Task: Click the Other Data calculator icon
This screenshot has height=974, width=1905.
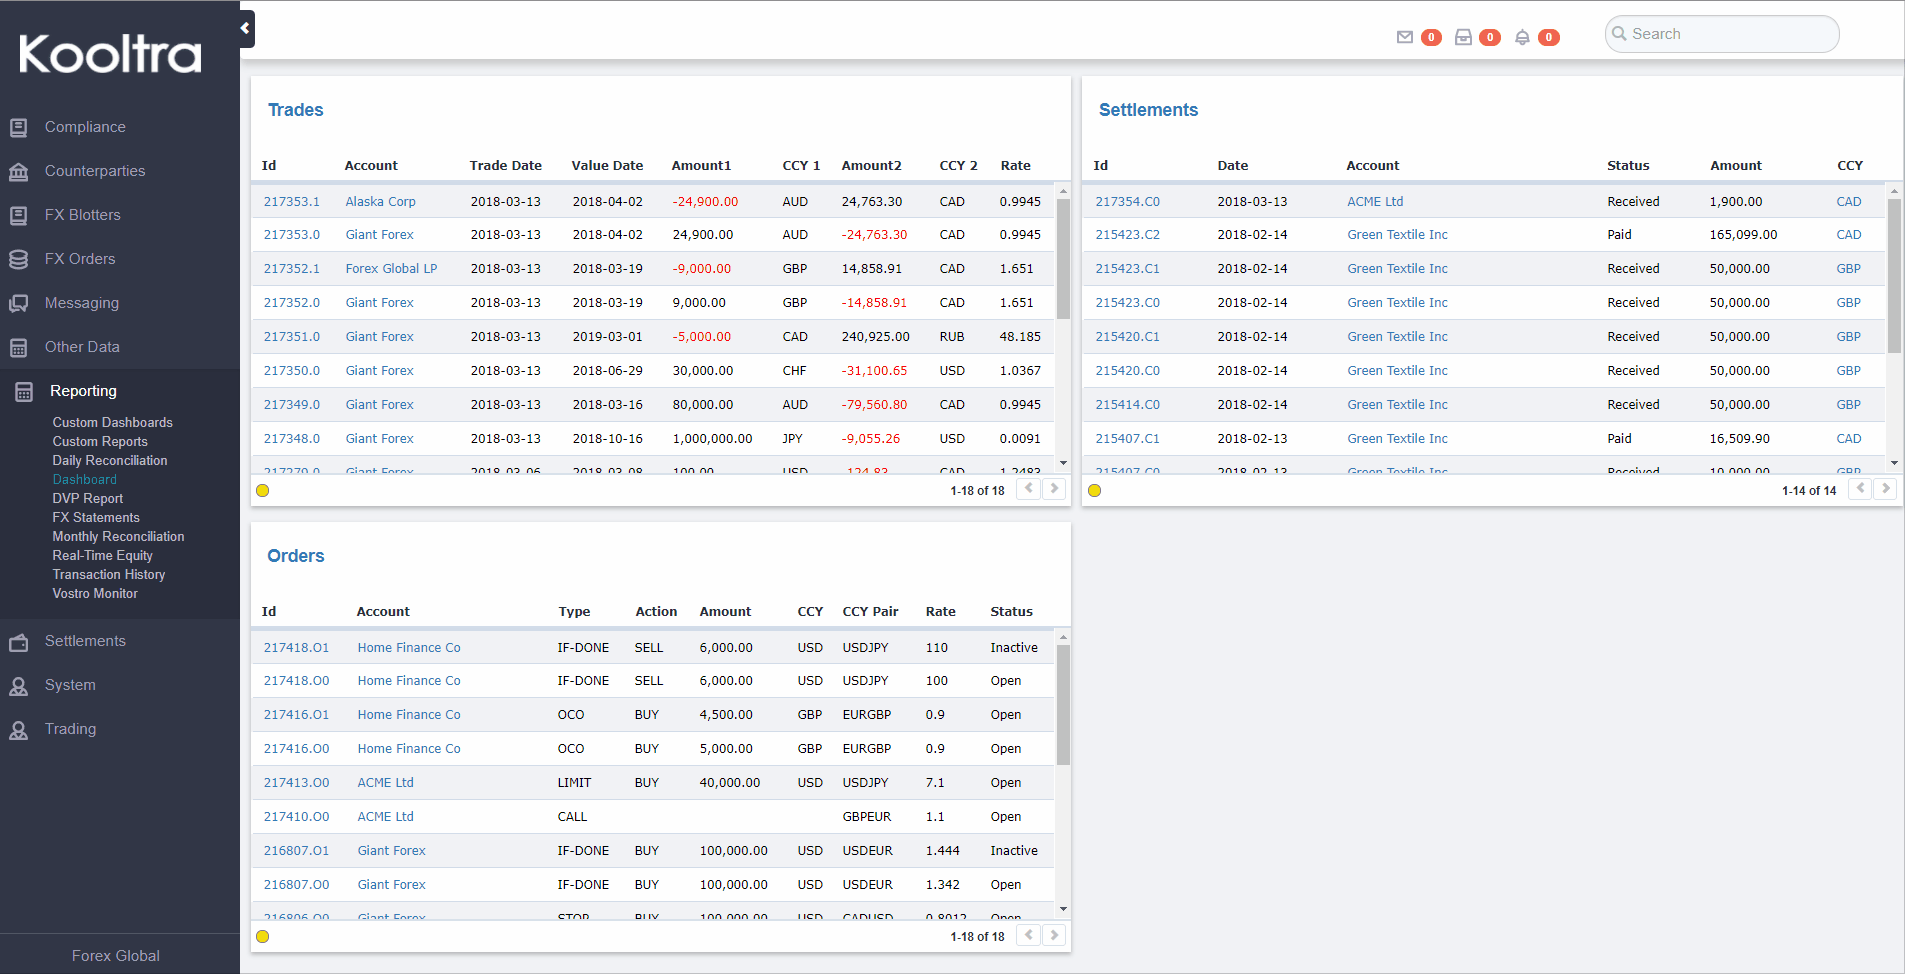Action: (18, 347)
